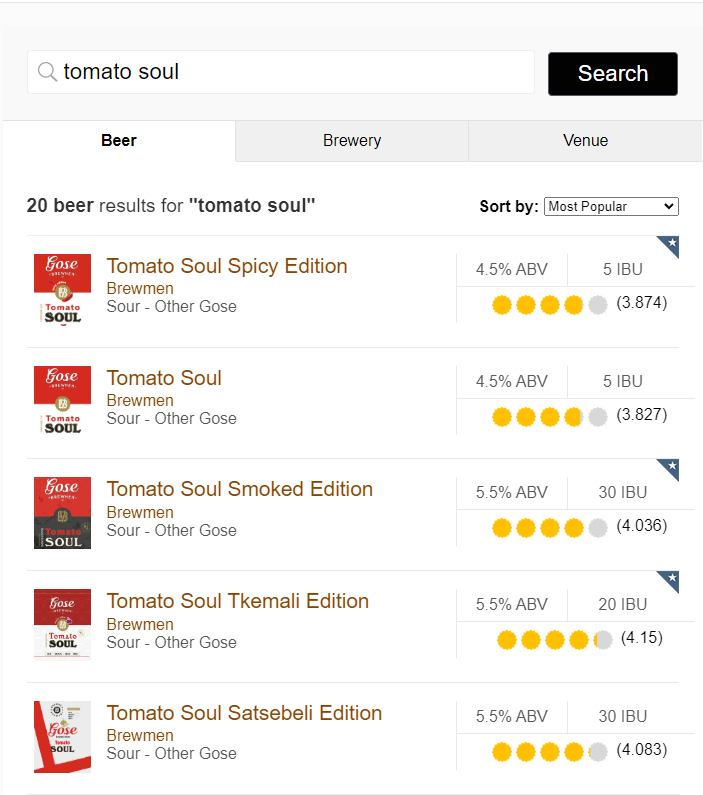Open the Sort by Most Popular dropdown
Image resolution: width=703 pixels, height=795 pixels.
[x=611, y=206]
